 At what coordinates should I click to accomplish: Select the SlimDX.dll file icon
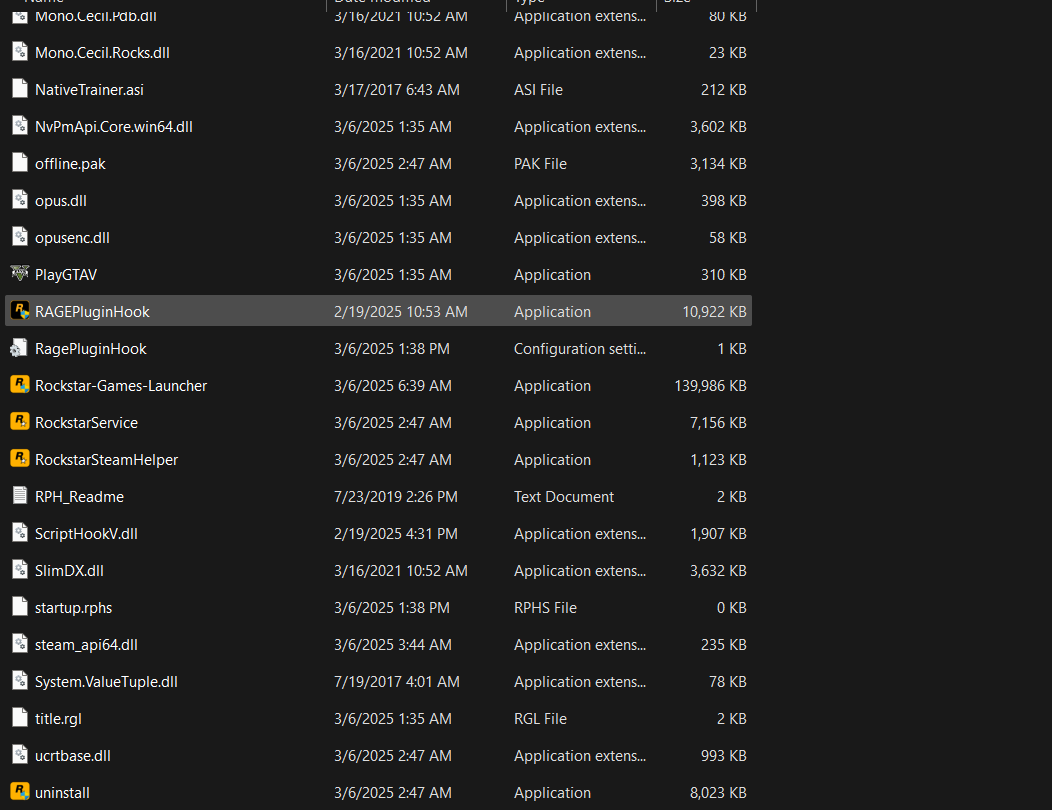[x=20, y=570]
